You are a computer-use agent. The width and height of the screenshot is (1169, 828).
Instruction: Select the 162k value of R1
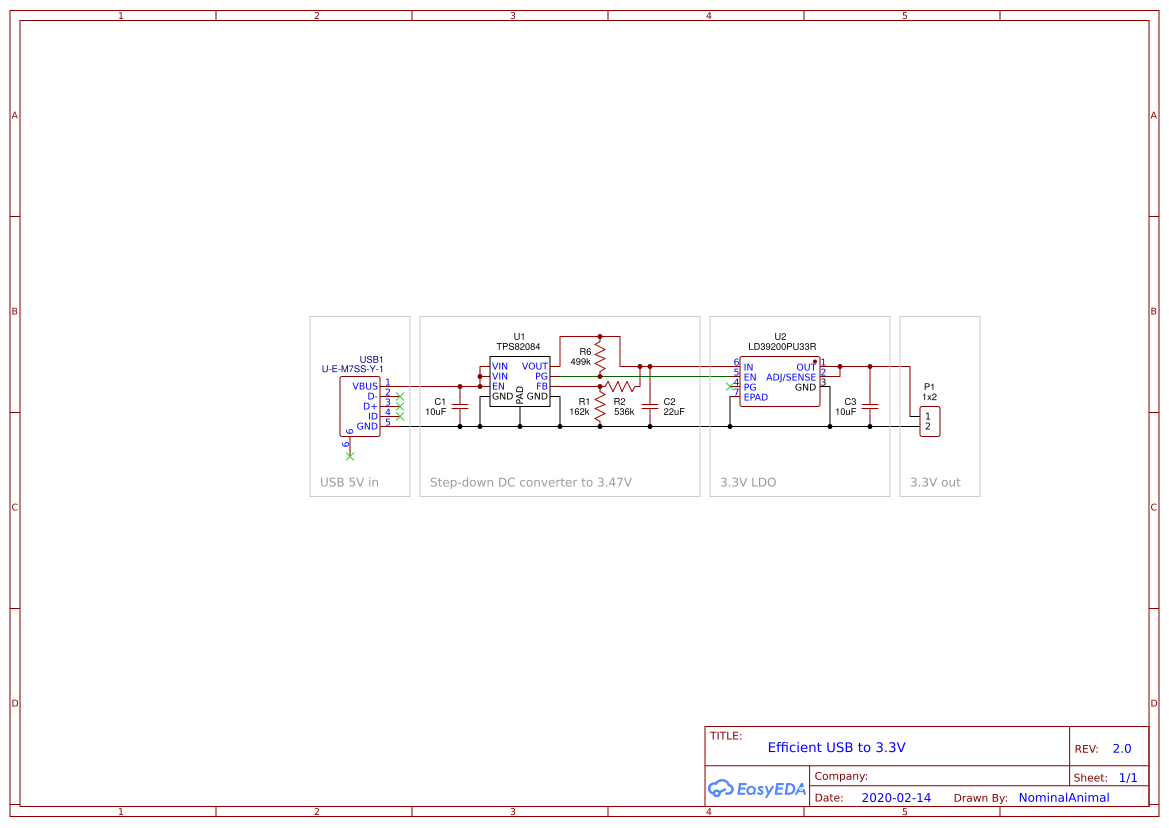click(x=579, y=411)
